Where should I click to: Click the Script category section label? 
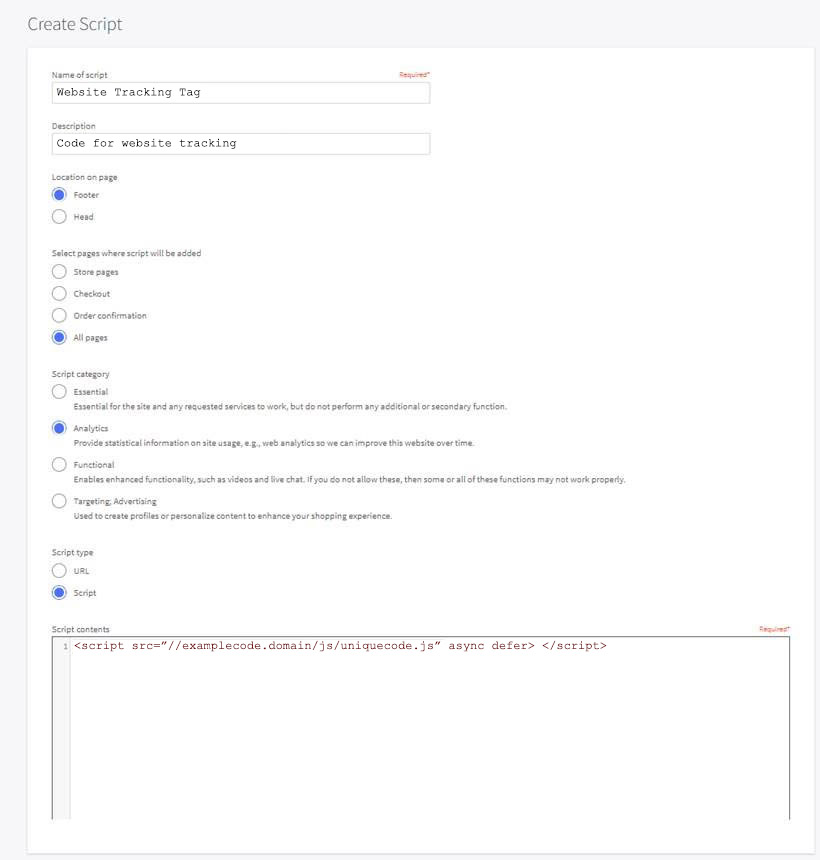pyautogui.click(x=81, y=374)
